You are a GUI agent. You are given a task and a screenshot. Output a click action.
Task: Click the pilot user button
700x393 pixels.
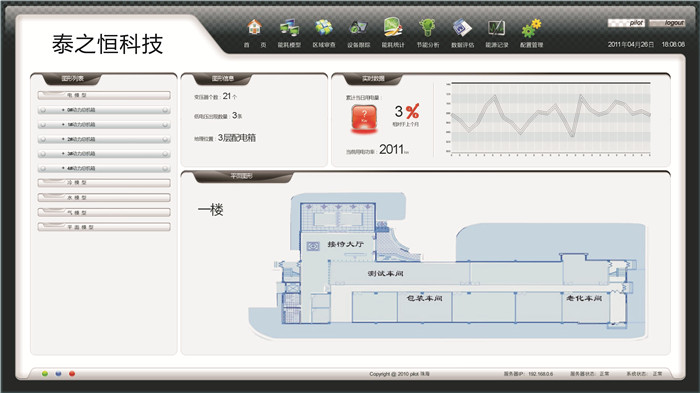pyautogui.click(x=626, y=23)
